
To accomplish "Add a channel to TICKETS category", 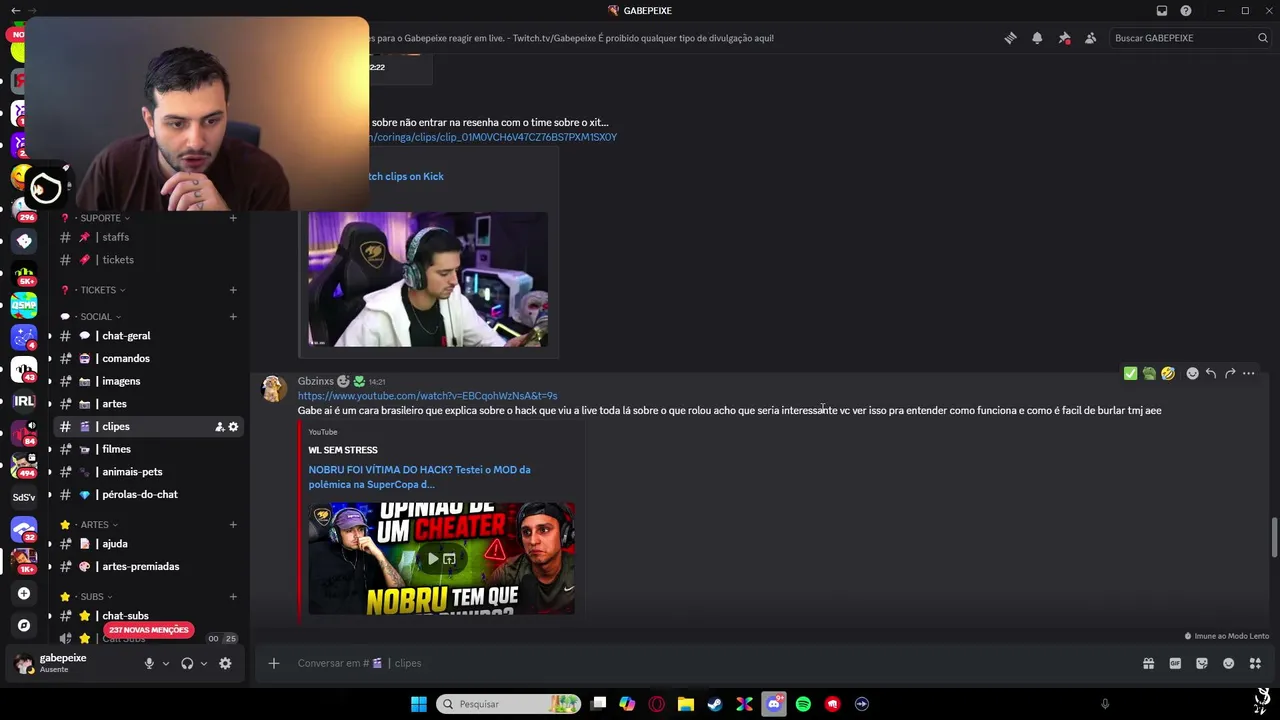I will tap(233, 290).
